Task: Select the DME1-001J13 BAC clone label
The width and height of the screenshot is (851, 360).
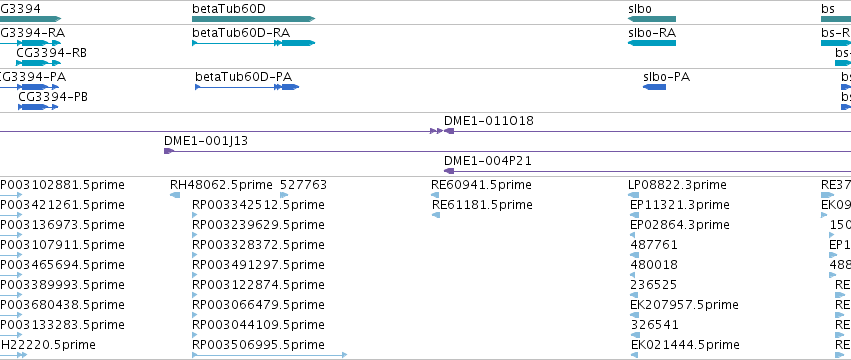Action: pos(206,141)
